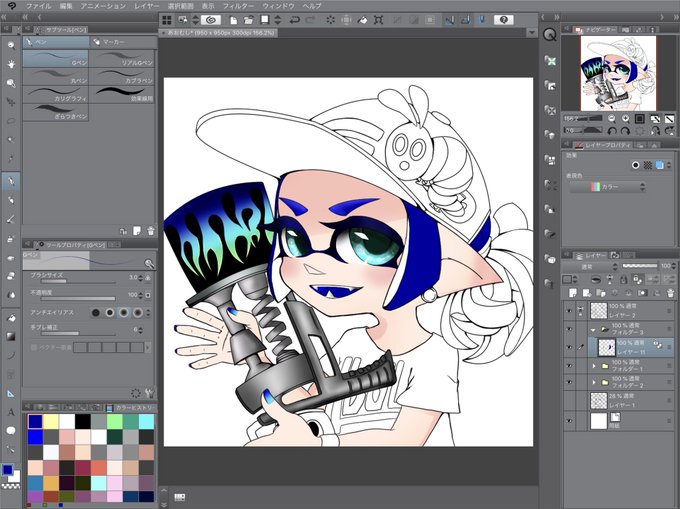Open the blending mode dropdown in Layers
Viewport: 680px width, 509px height.
click(591, 266)
